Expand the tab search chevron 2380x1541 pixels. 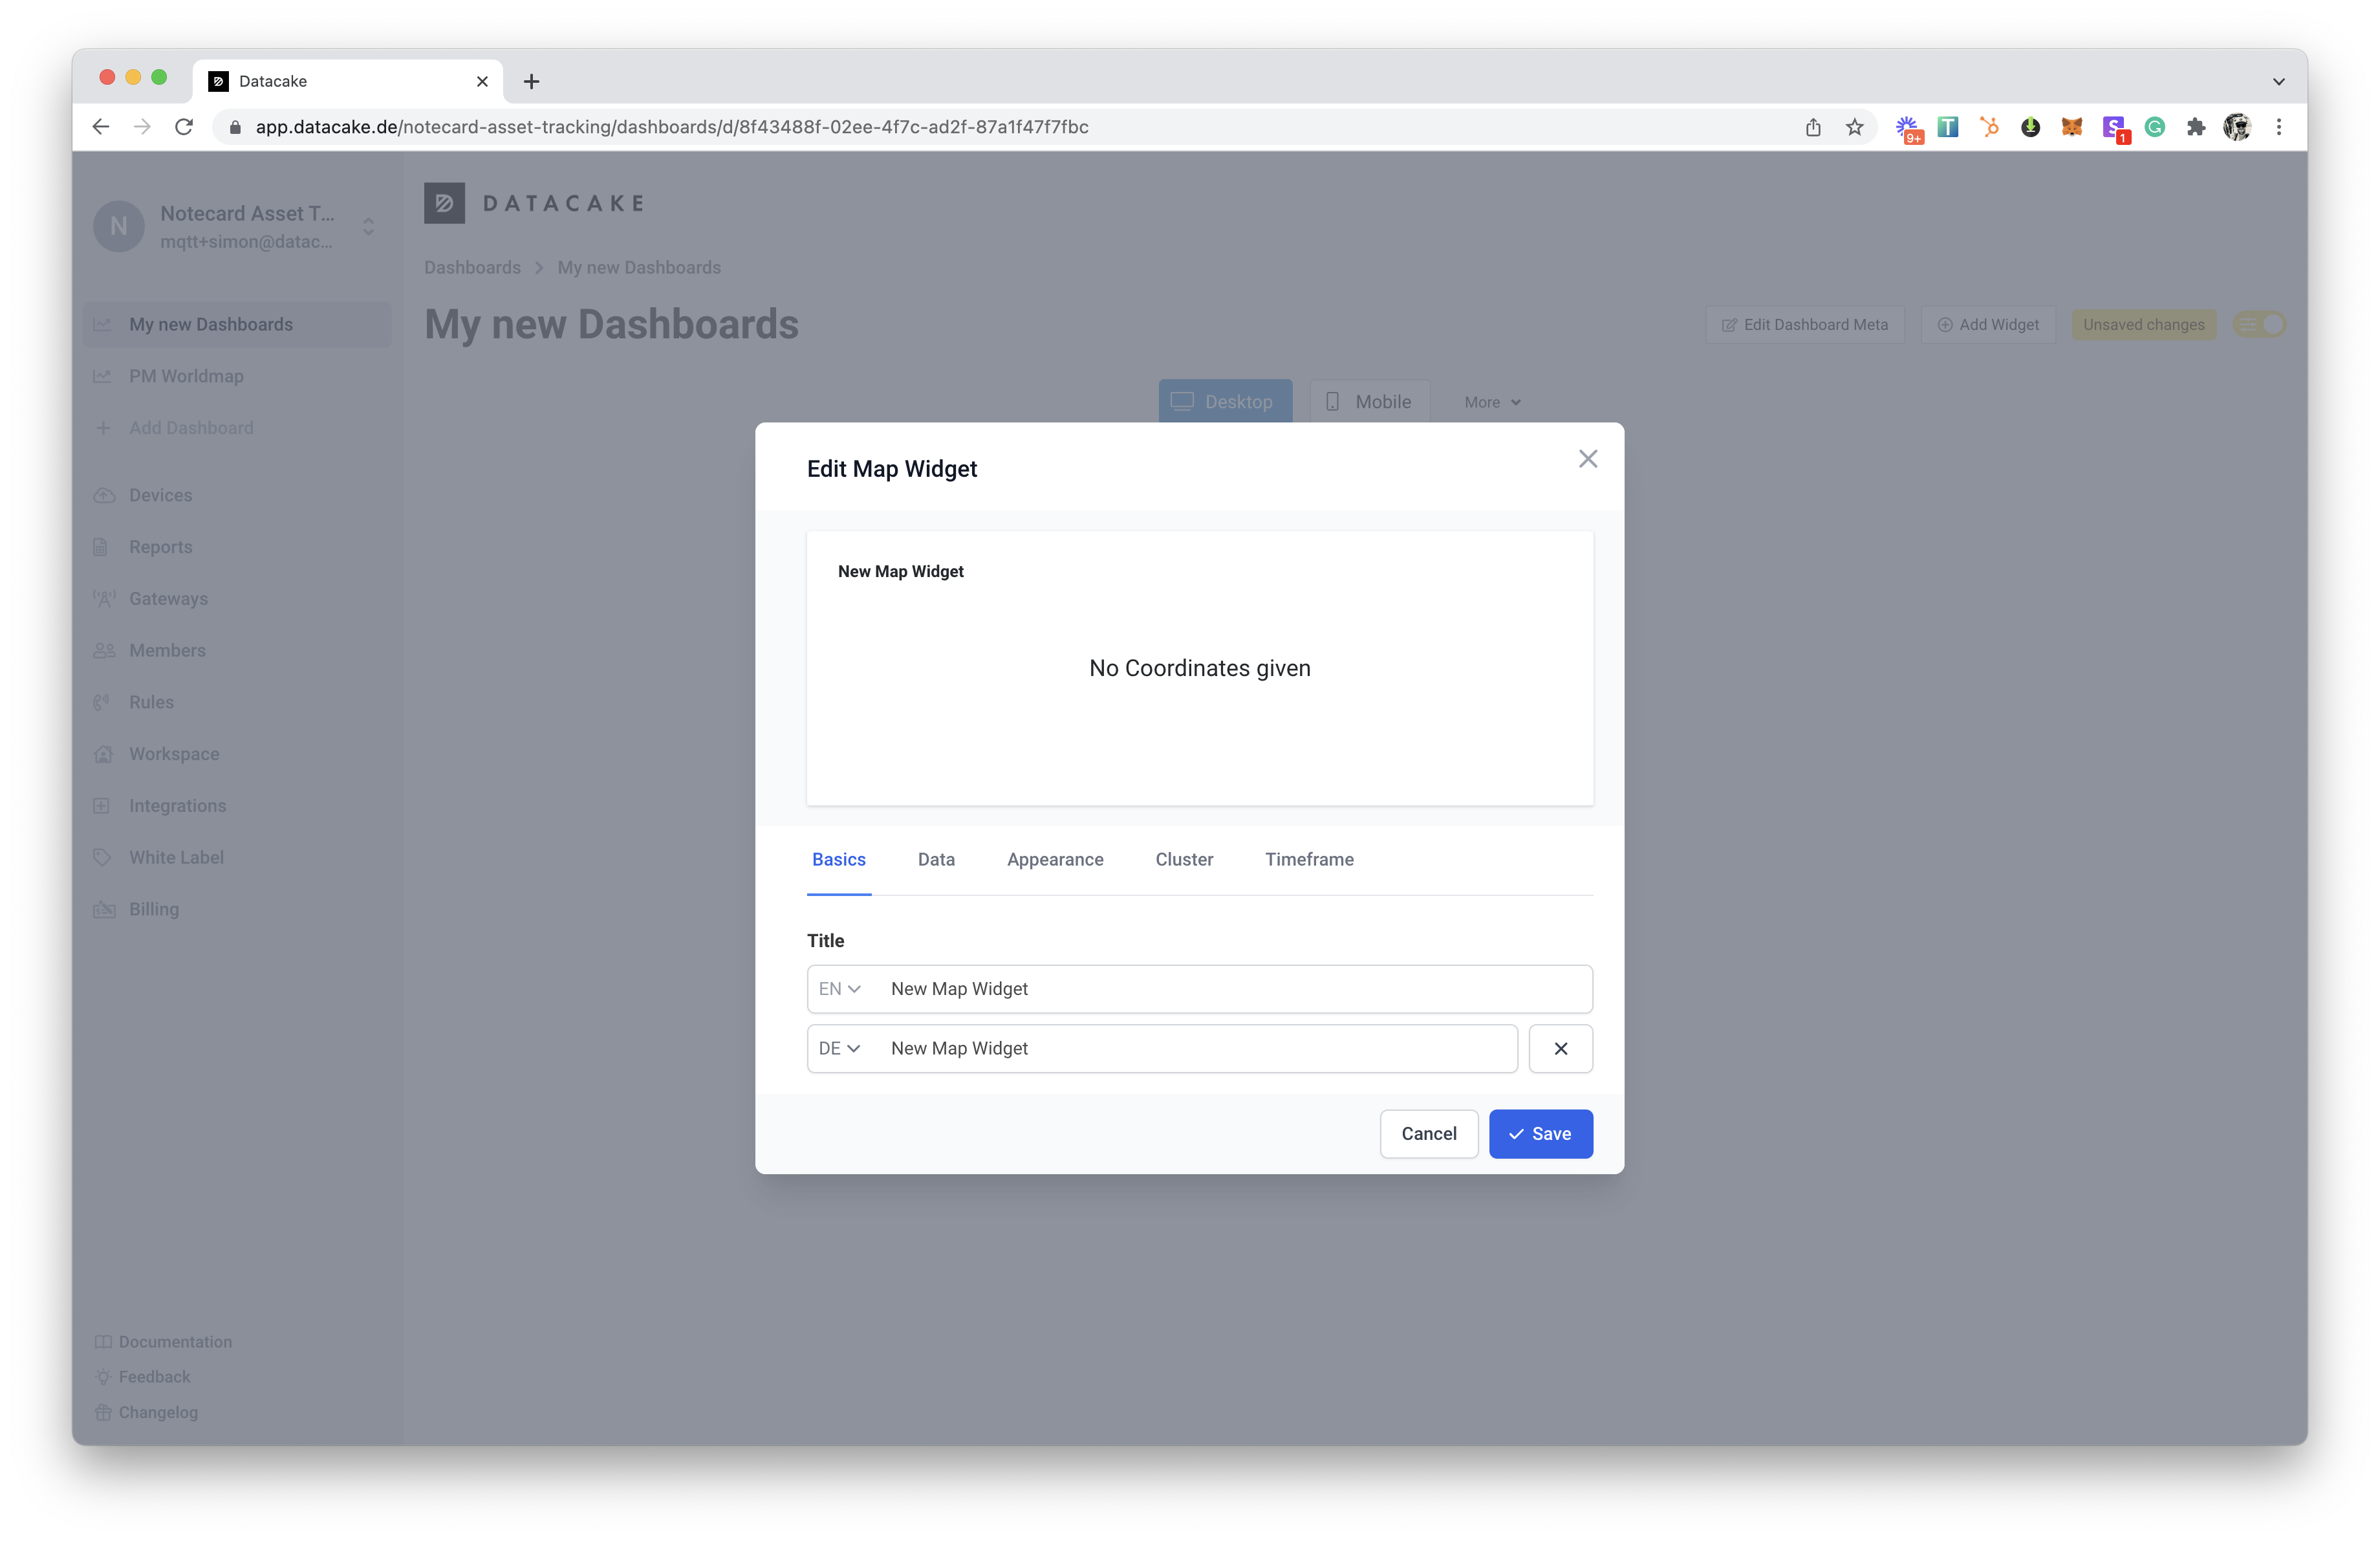pyautogui.click(x=2279, y=81)
